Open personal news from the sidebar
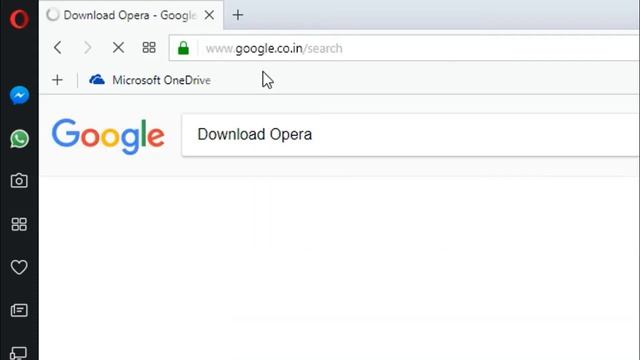The height and width of the screenshot is (360, 640). pyautogui.click(x=19, y=310)
